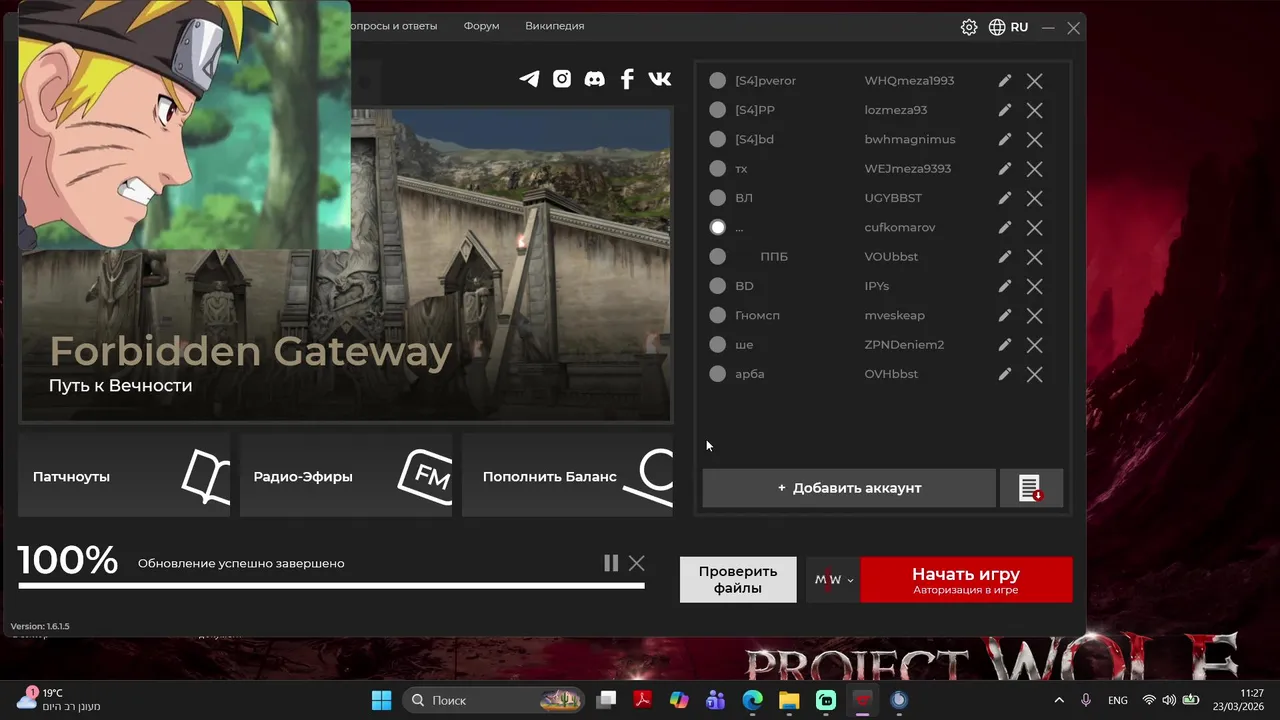Select the [S4]pveror account radio button
The image size is (1280, 720).
click(717, 81)
